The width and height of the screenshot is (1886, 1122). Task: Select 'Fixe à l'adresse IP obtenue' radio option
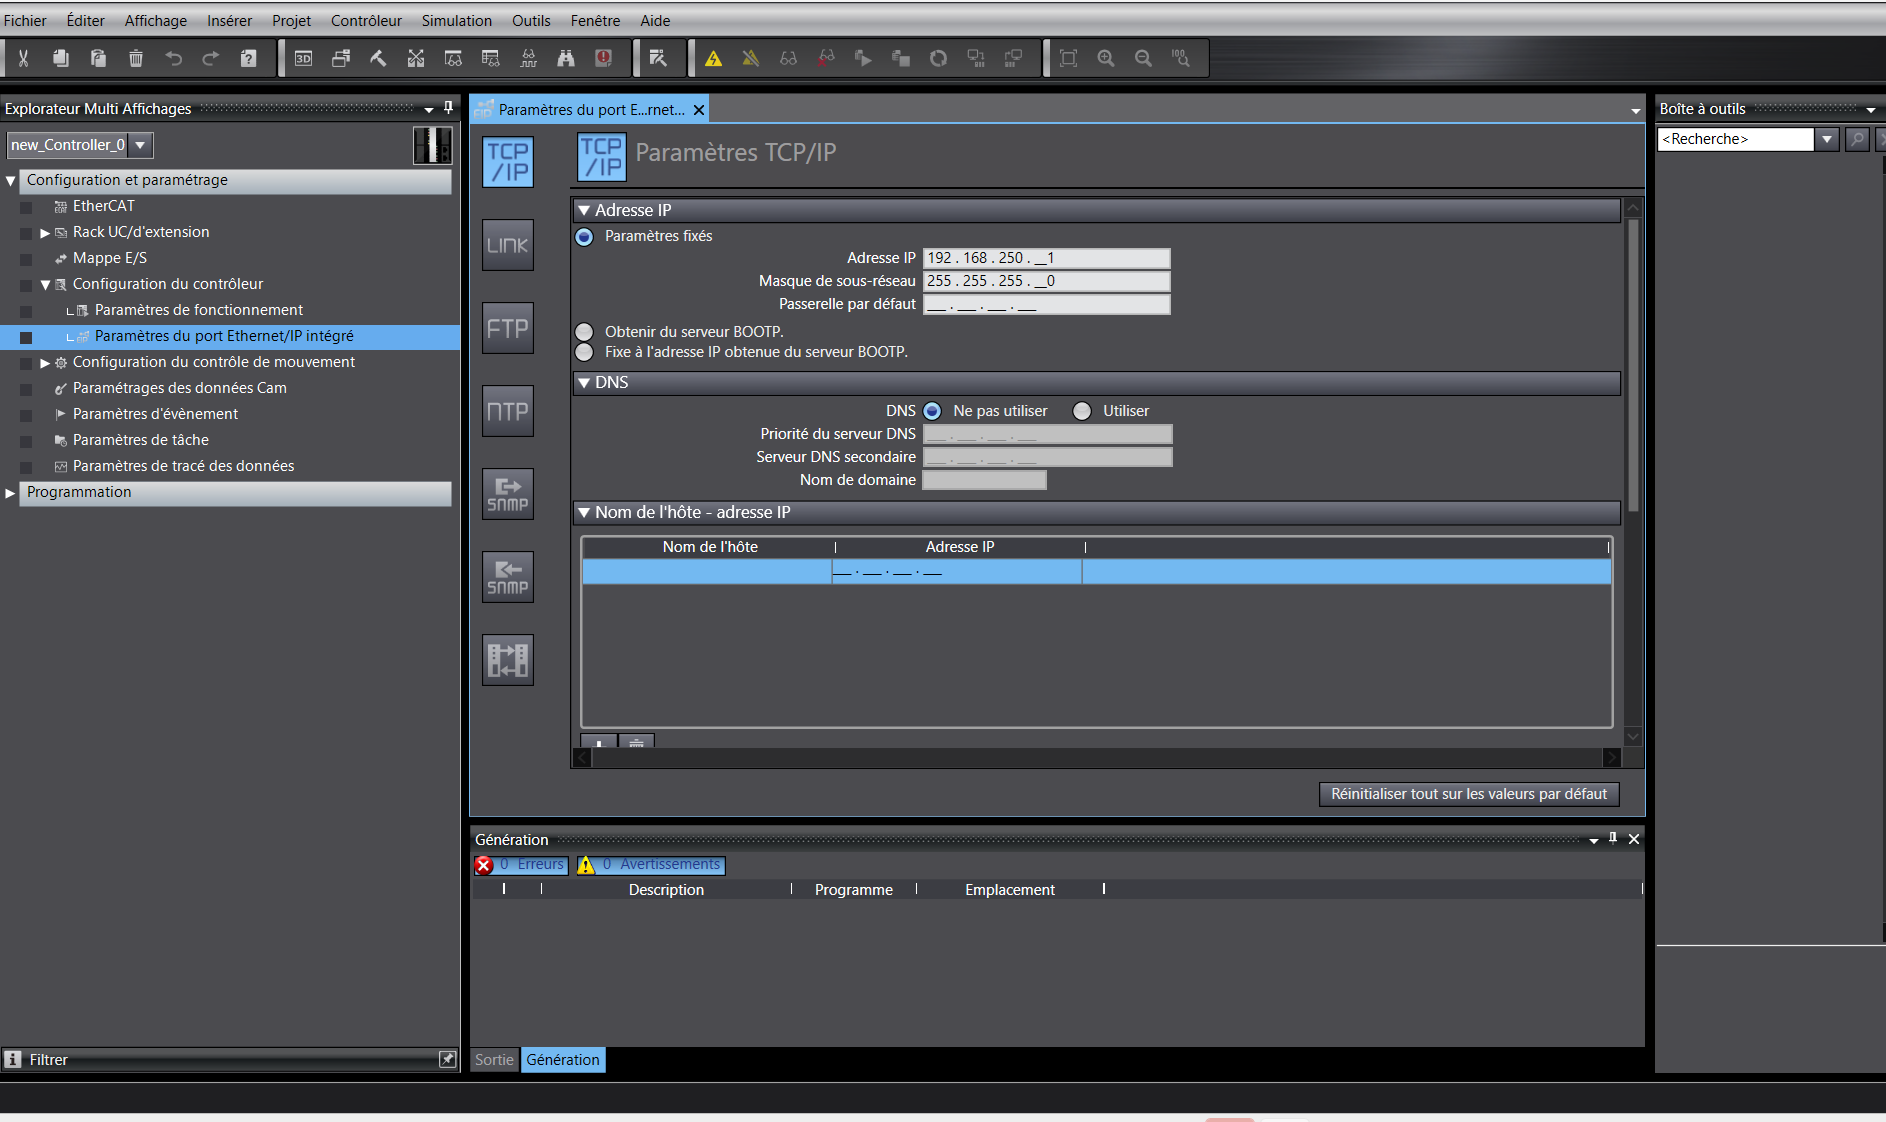click(x=585, y=352)
